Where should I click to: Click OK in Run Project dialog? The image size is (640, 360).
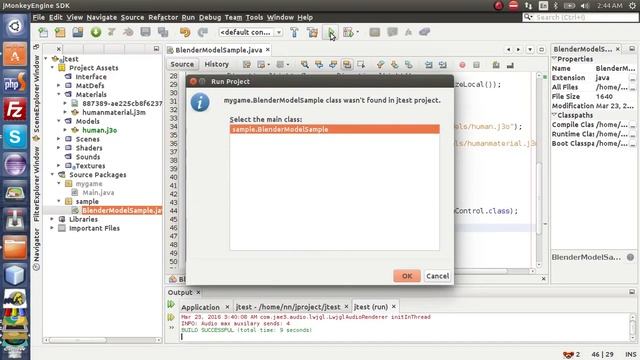point(407,276)
